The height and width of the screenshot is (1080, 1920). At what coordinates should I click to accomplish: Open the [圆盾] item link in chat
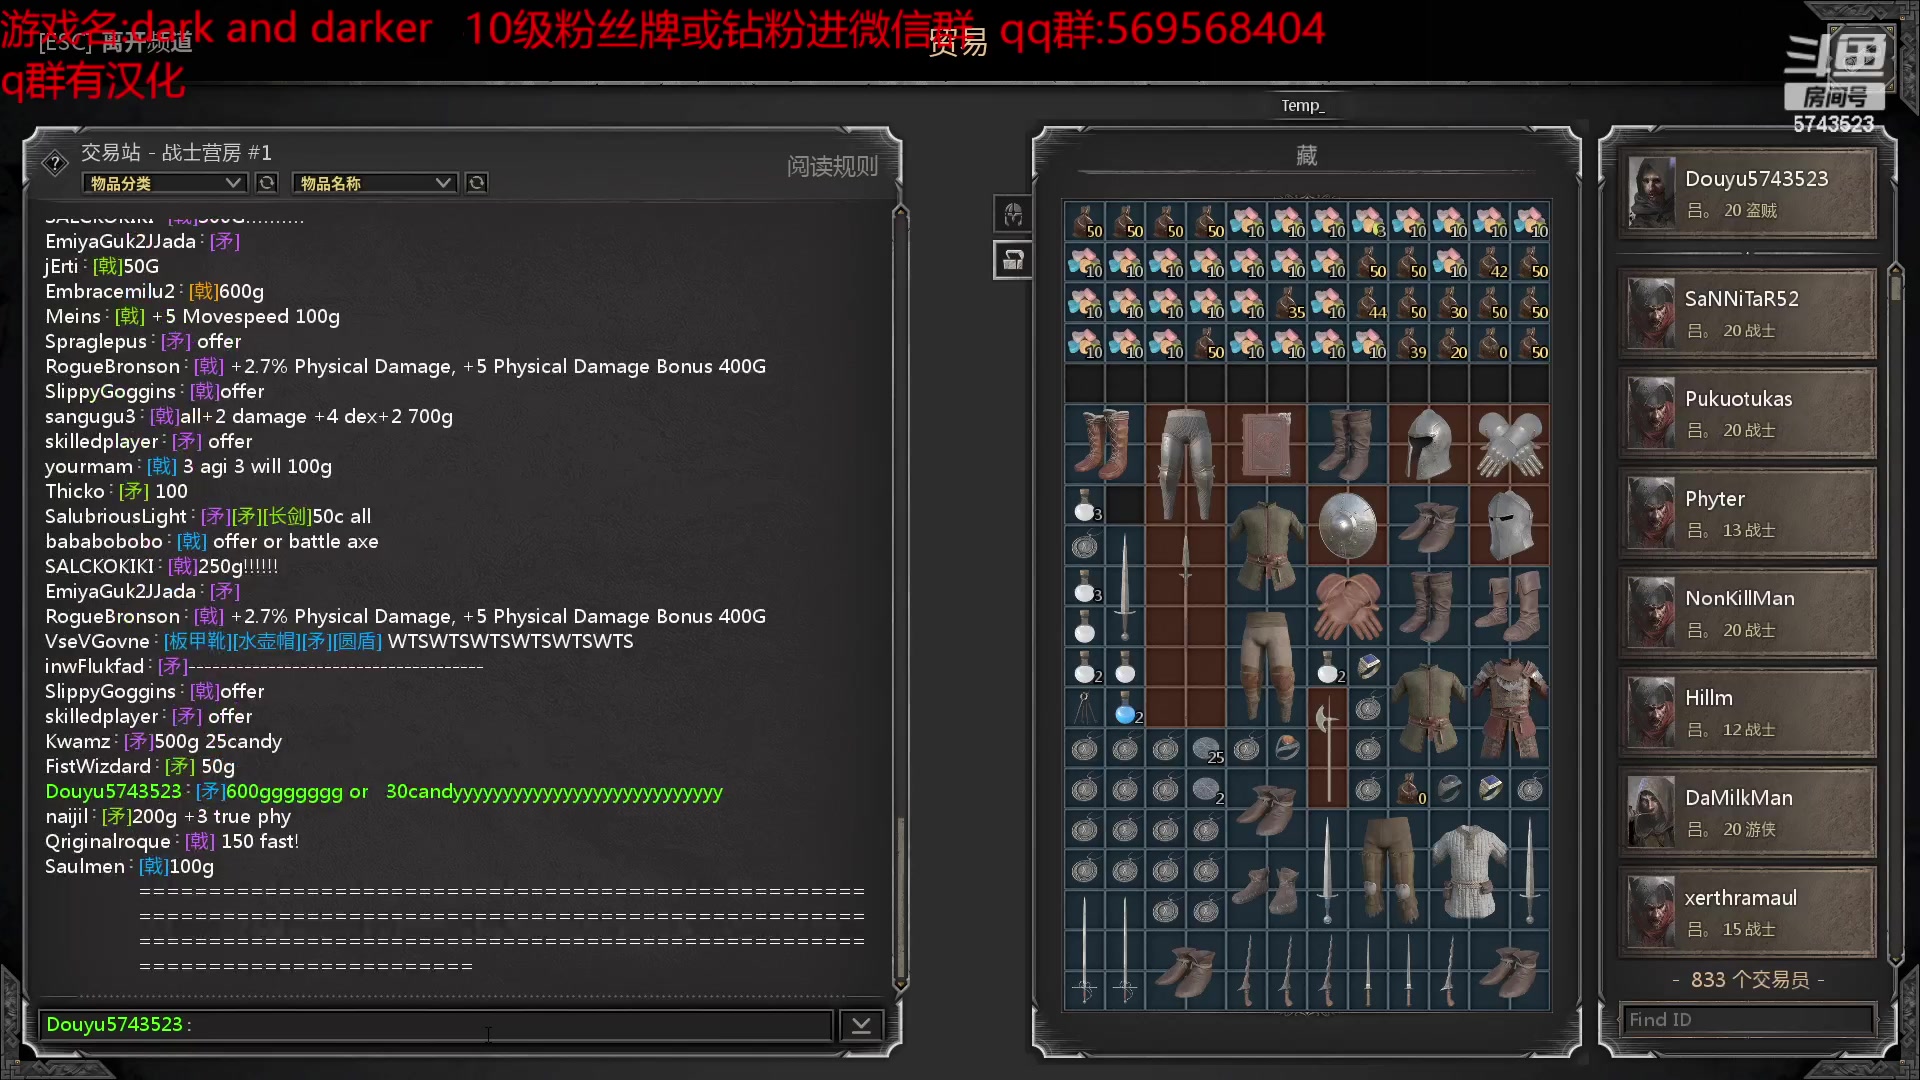[x=357, y=642]
